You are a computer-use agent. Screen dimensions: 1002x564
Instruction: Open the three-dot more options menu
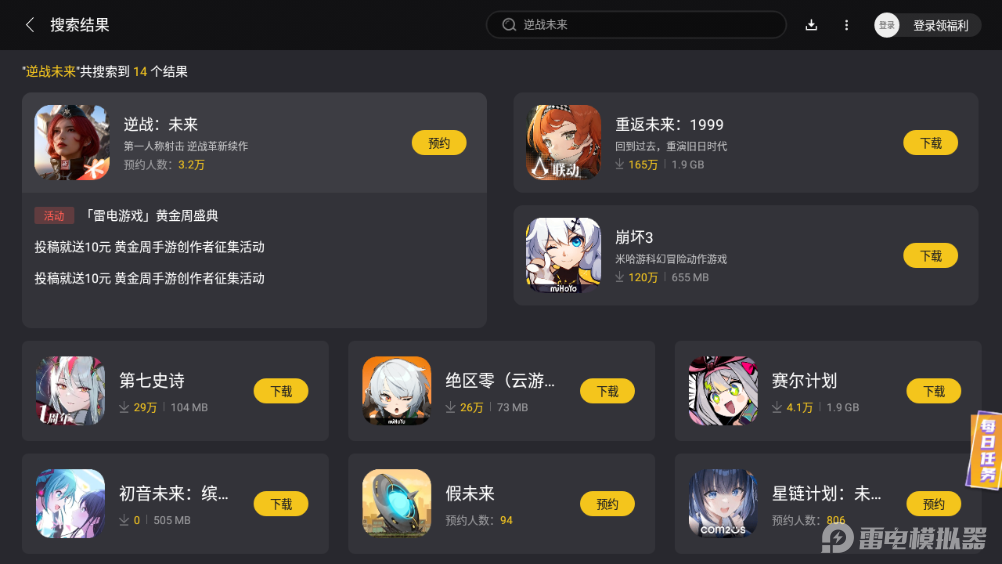pos(846,25)
